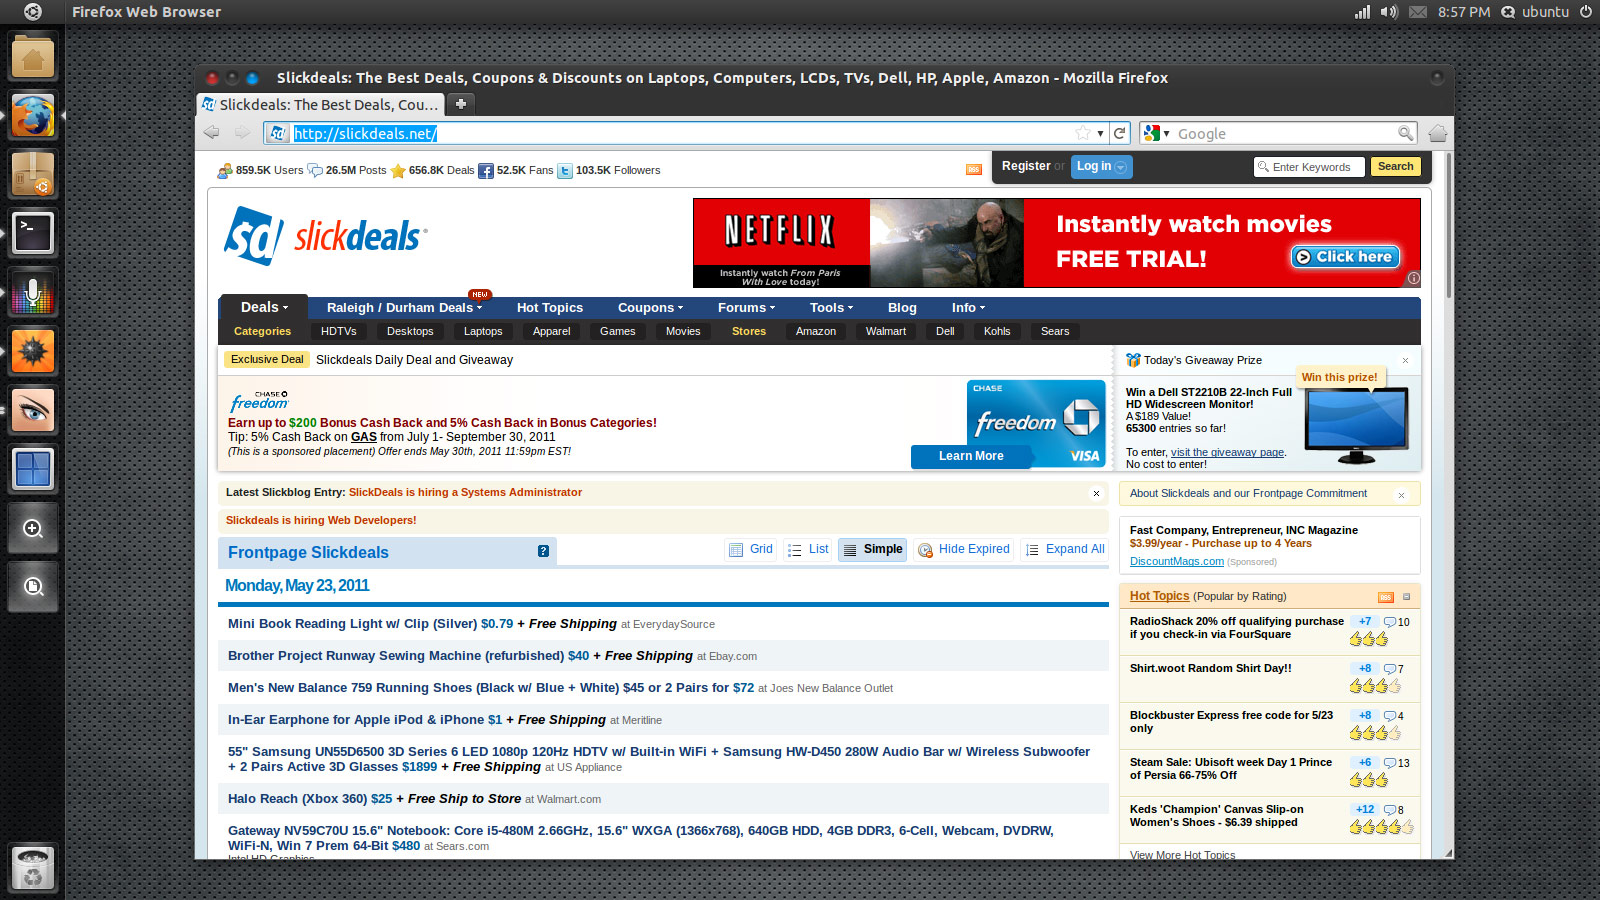Click the Dell monitor giveaway thumbnail
Screen dimensions: 1600x900
[x=1356, y=427]
